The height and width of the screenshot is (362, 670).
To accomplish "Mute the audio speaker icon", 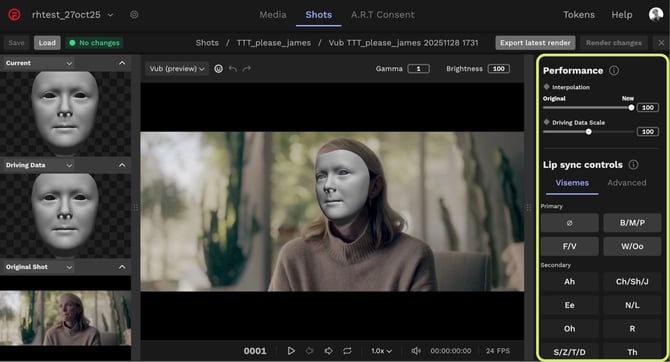I will point(415,351).
